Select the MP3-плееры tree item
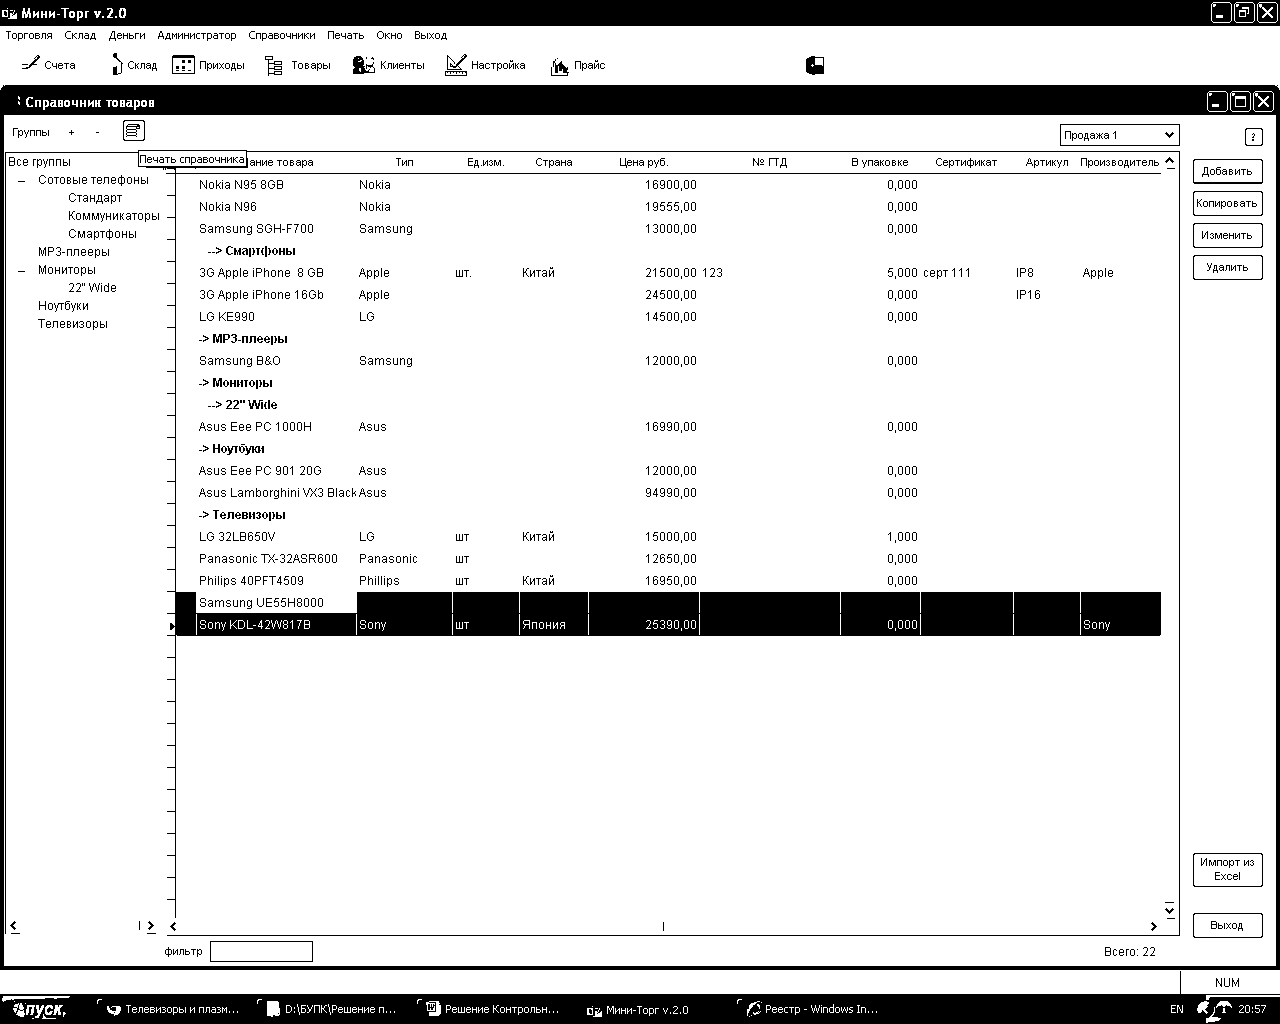Viewport: 1280px width, 1024px height. [x=74, y=252]
